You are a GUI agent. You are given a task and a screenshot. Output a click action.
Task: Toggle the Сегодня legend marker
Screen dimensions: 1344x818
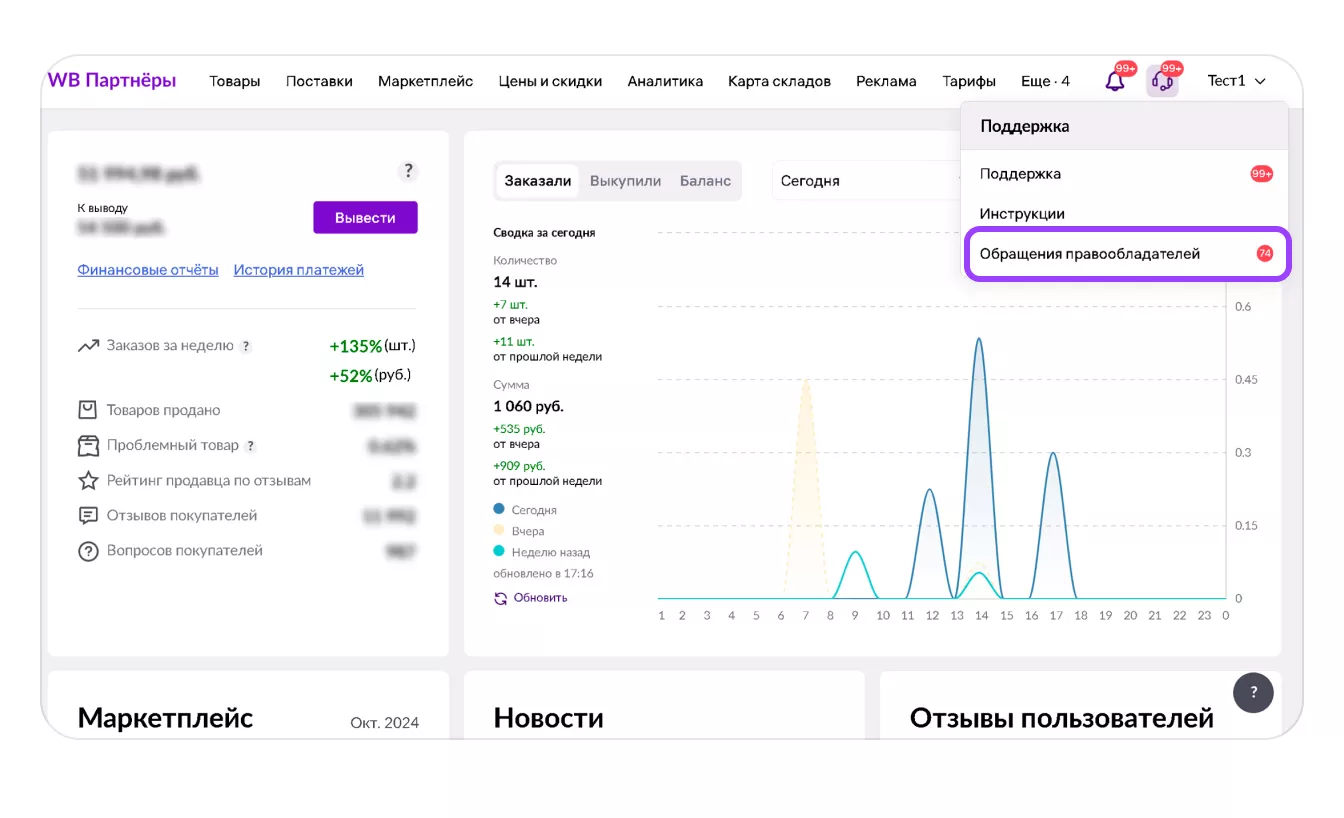[x=499, y=510]
